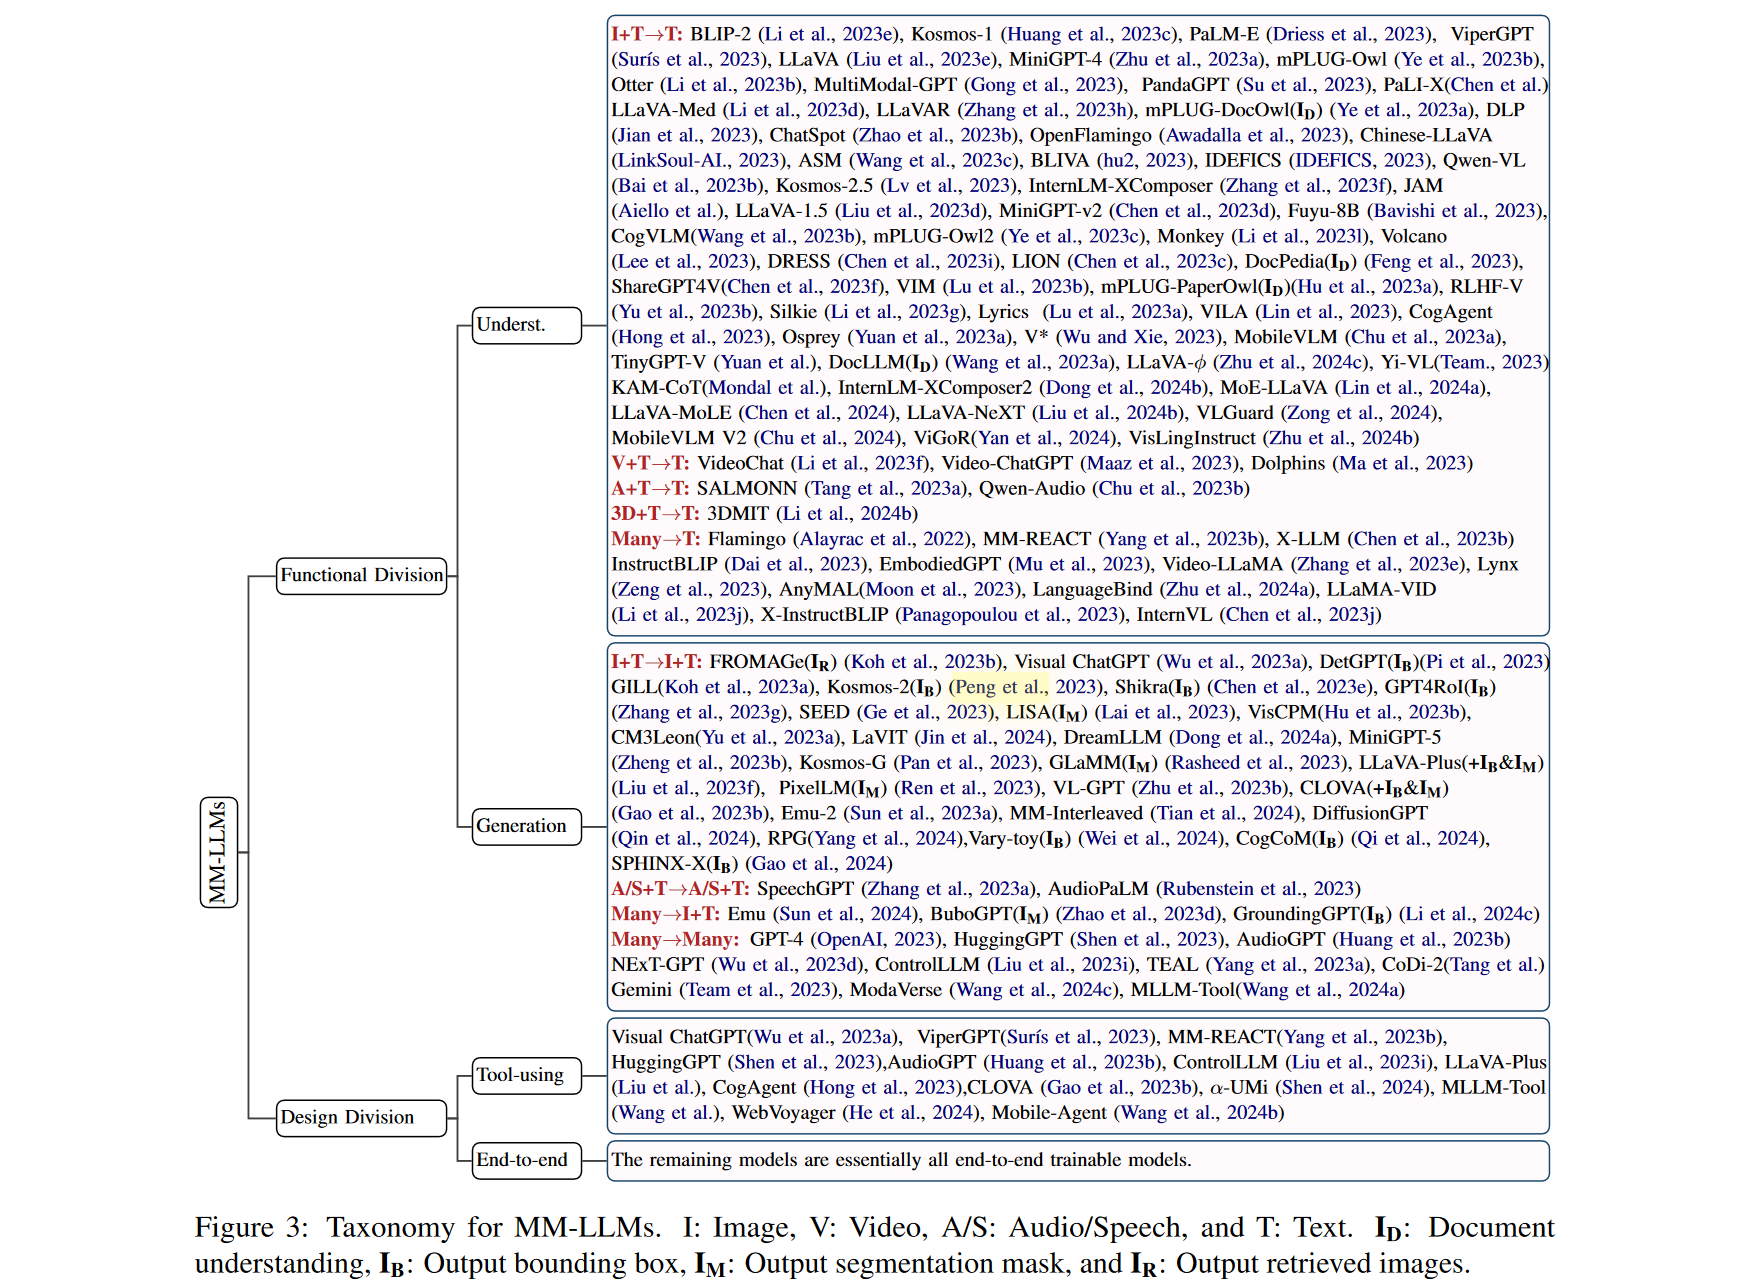
Task: Open the Video-ChatGPT citation Maaz et al., 2023
Action: pyautogui.click(x=1160, y=463)
